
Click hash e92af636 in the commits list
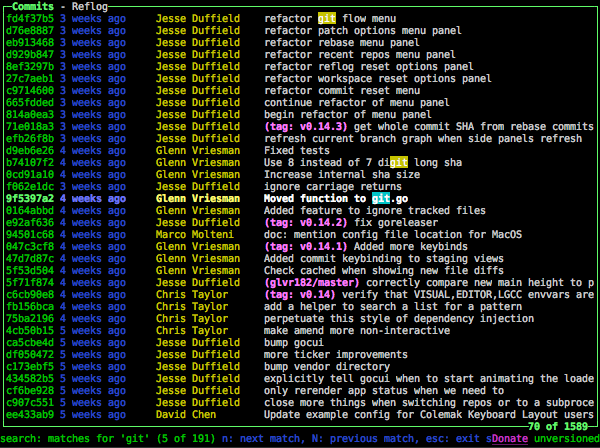pos(30,222)
